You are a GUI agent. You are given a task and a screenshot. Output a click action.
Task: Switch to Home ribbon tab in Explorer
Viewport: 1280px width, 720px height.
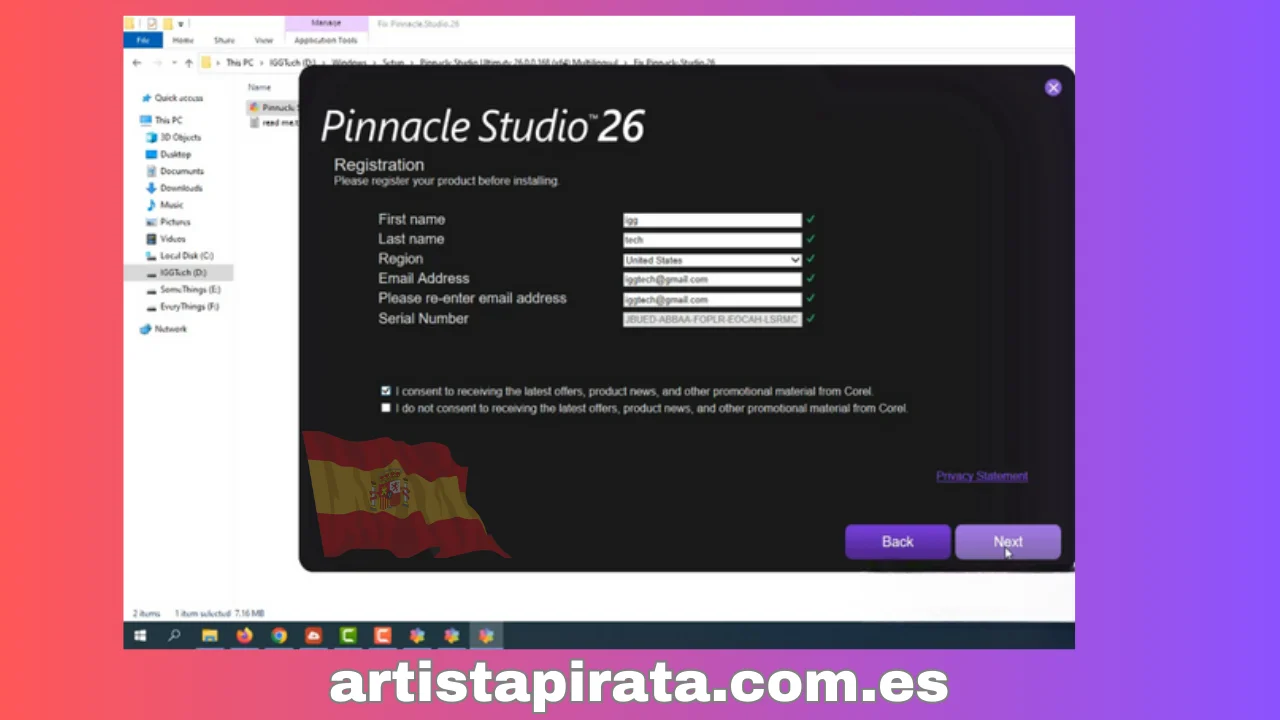click(x=183, y=40)
